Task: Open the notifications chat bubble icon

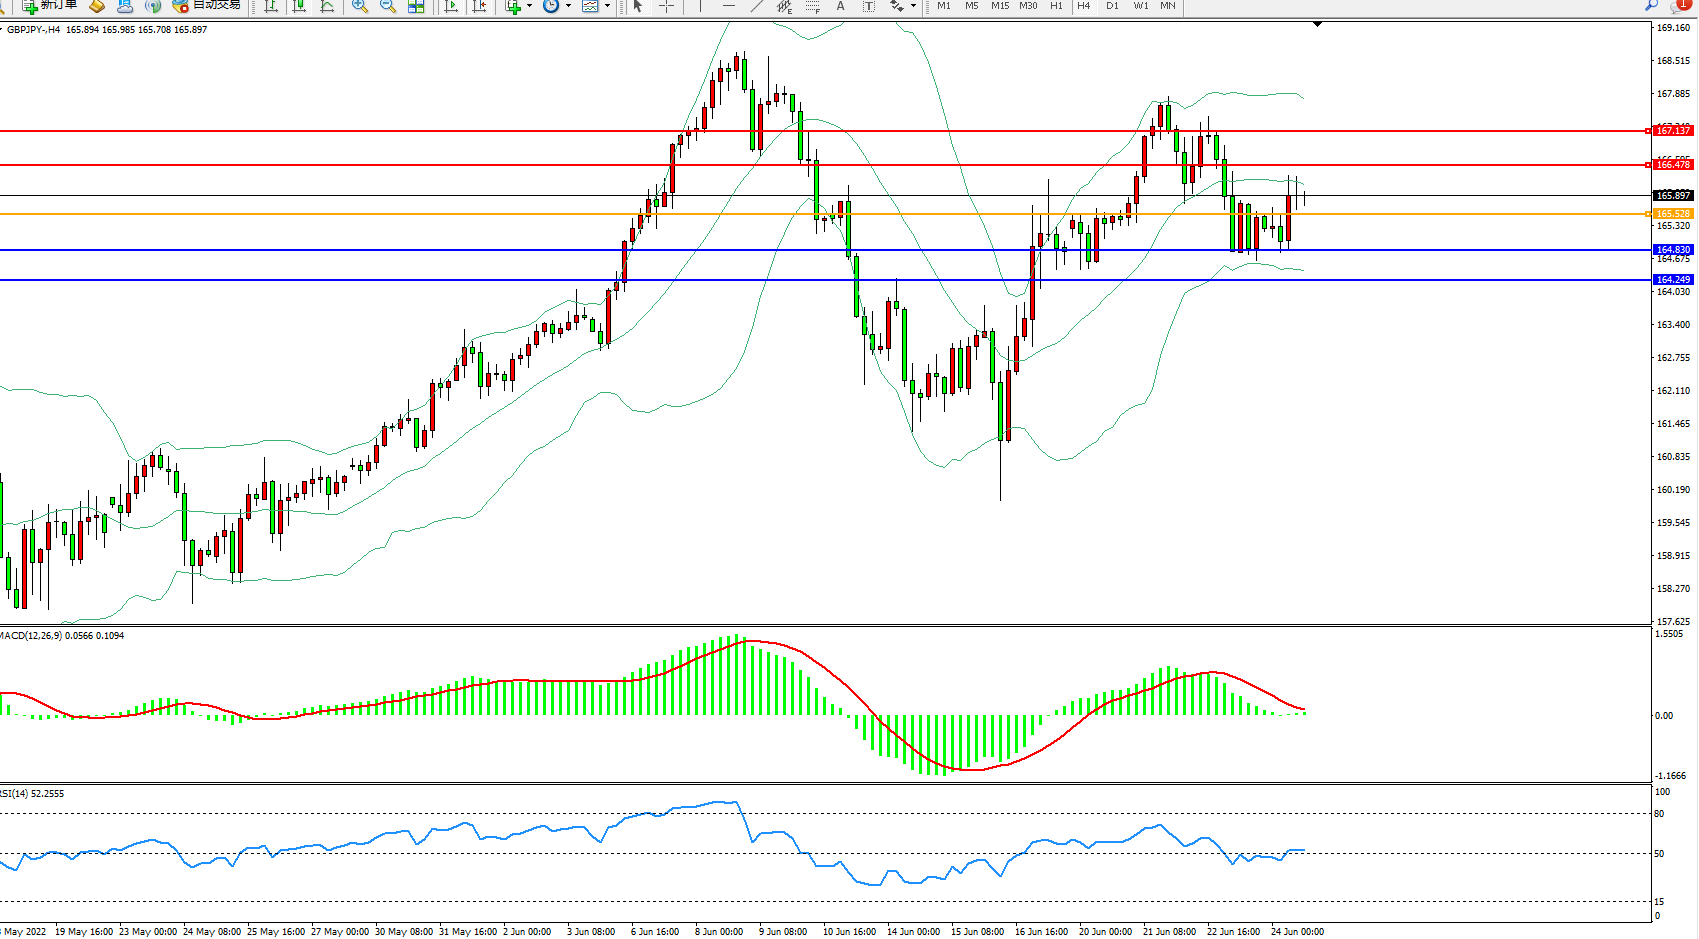Action: point(1679,6)
